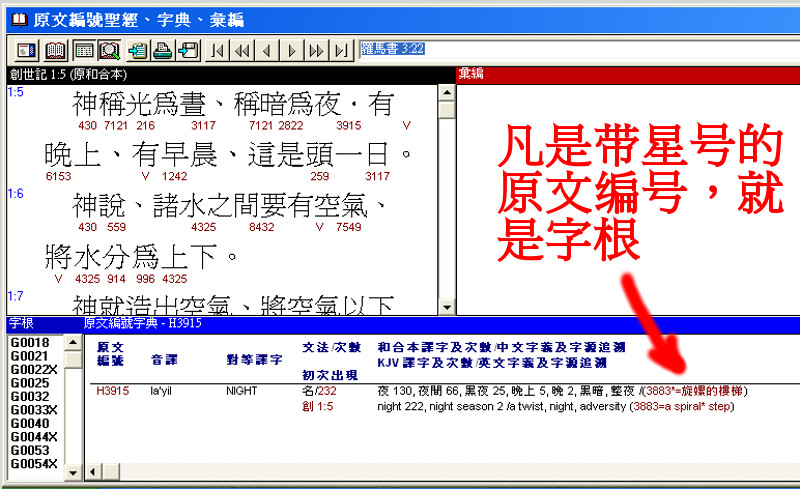Click the 創世記 1:5 (原和合本) header
This screenshot has width=800, height=489.
pyautogui.click(x=68, y=75)
